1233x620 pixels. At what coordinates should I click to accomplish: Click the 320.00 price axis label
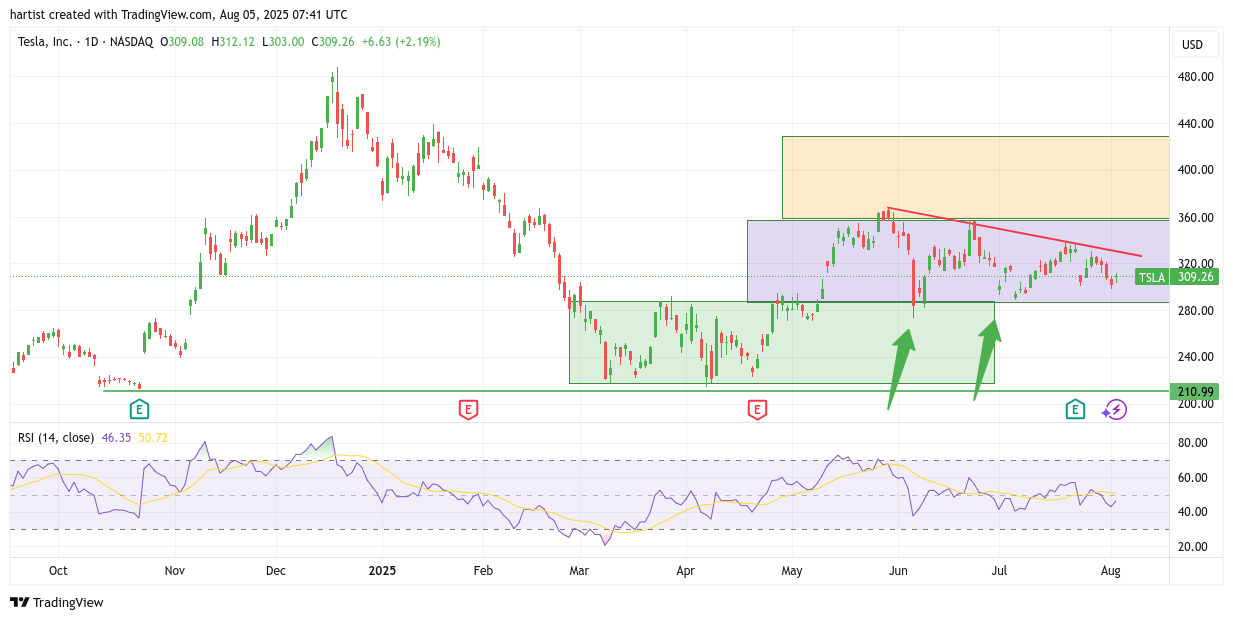click(x=1197, y=264)
